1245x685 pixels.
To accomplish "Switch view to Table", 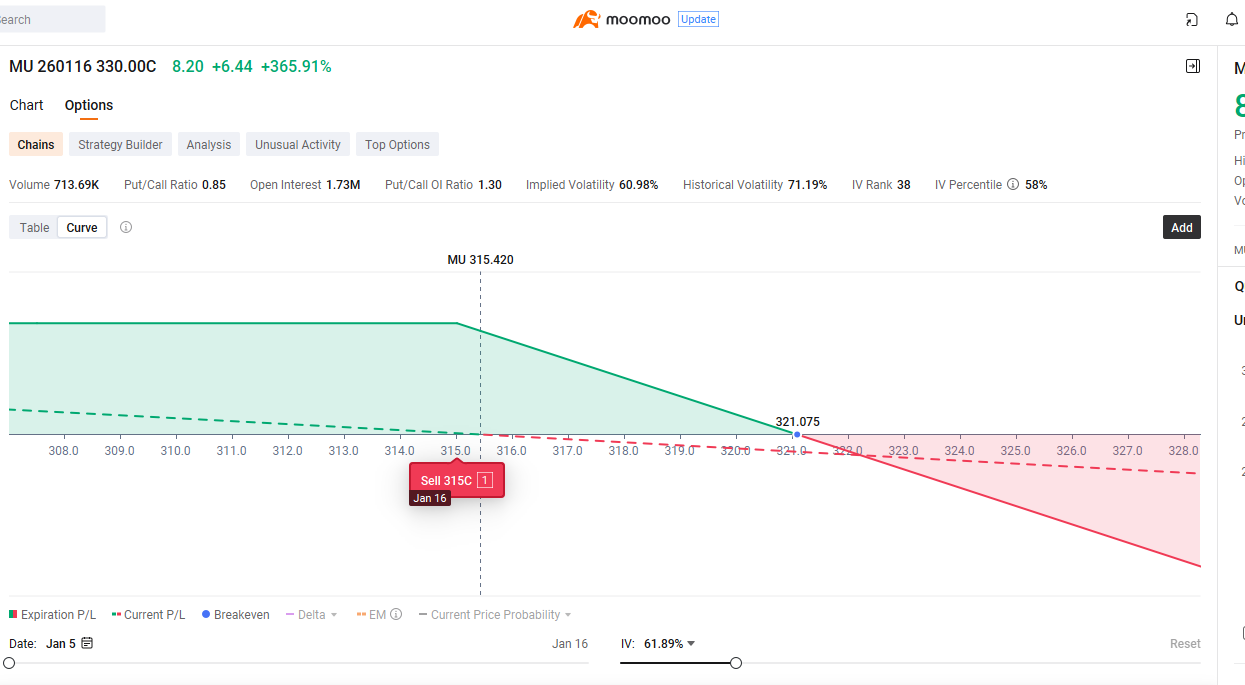I will [x=34, y=227].
